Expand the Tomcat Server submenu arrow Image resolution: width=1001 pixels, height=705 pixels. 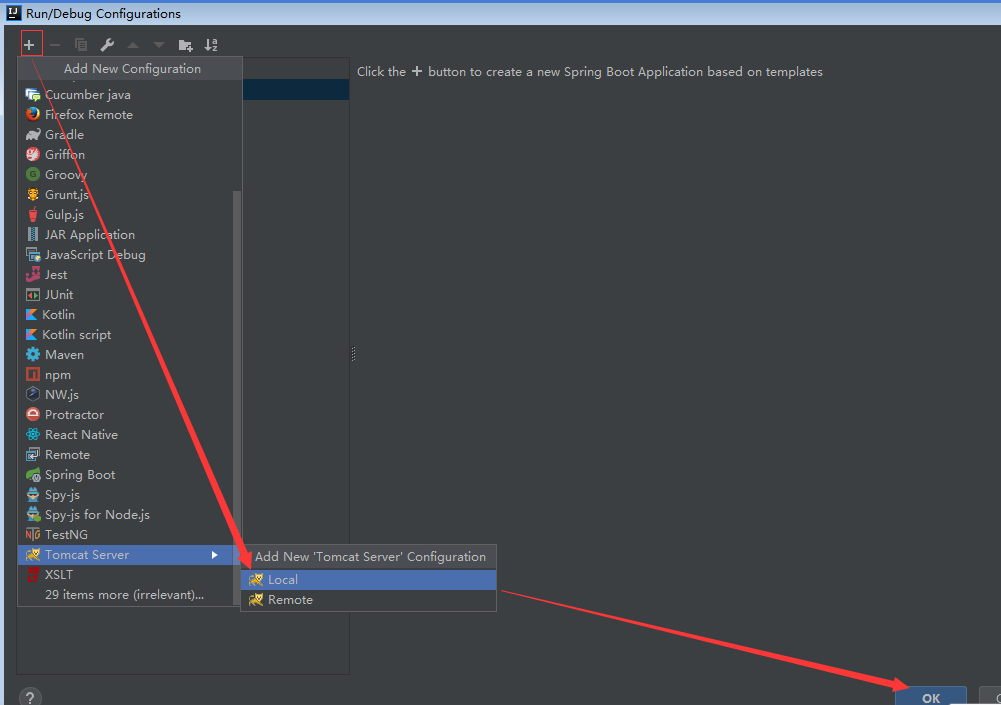coord(214,555)
